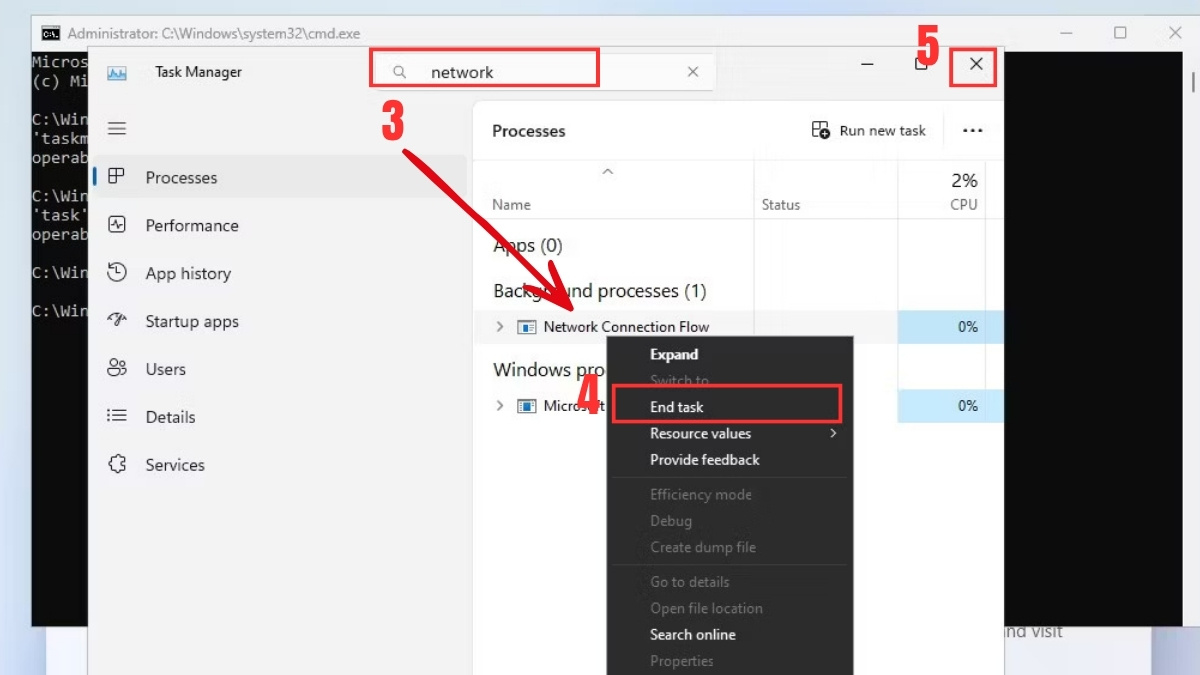Open the three-dot more options menu

[972, 130]
